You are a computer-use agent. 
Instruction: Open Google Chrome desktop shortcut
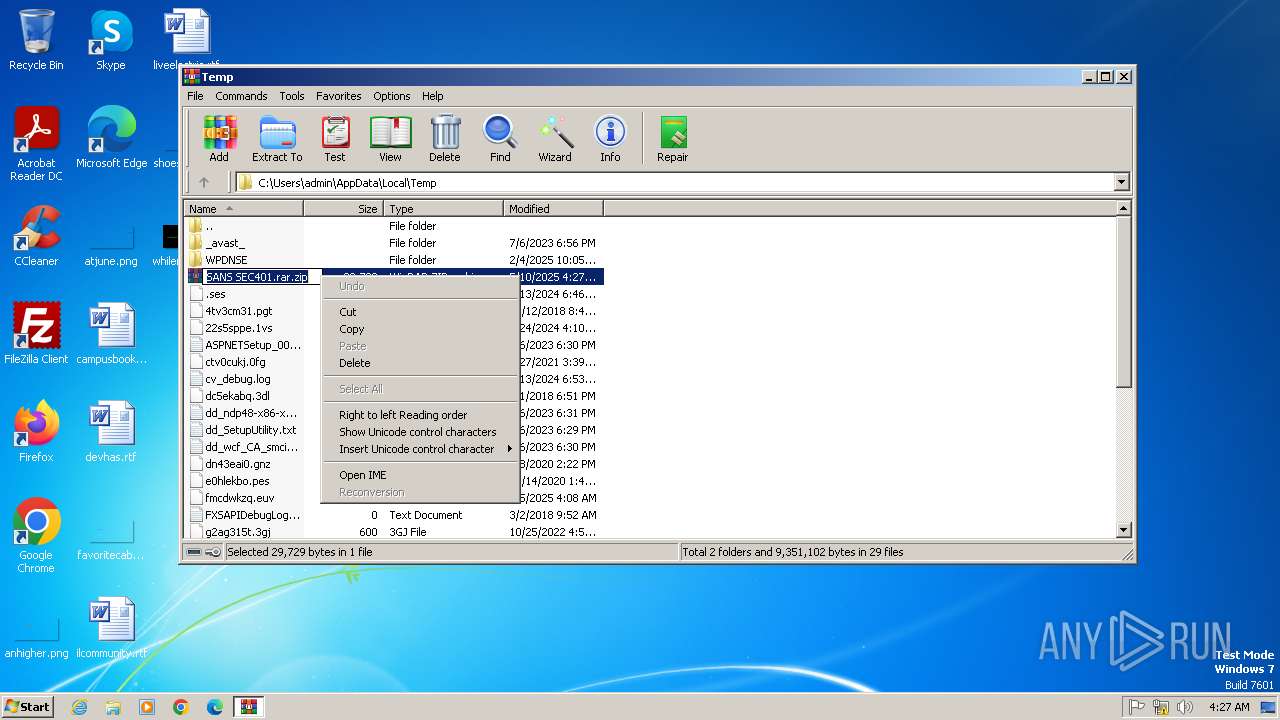coord(36,536)
